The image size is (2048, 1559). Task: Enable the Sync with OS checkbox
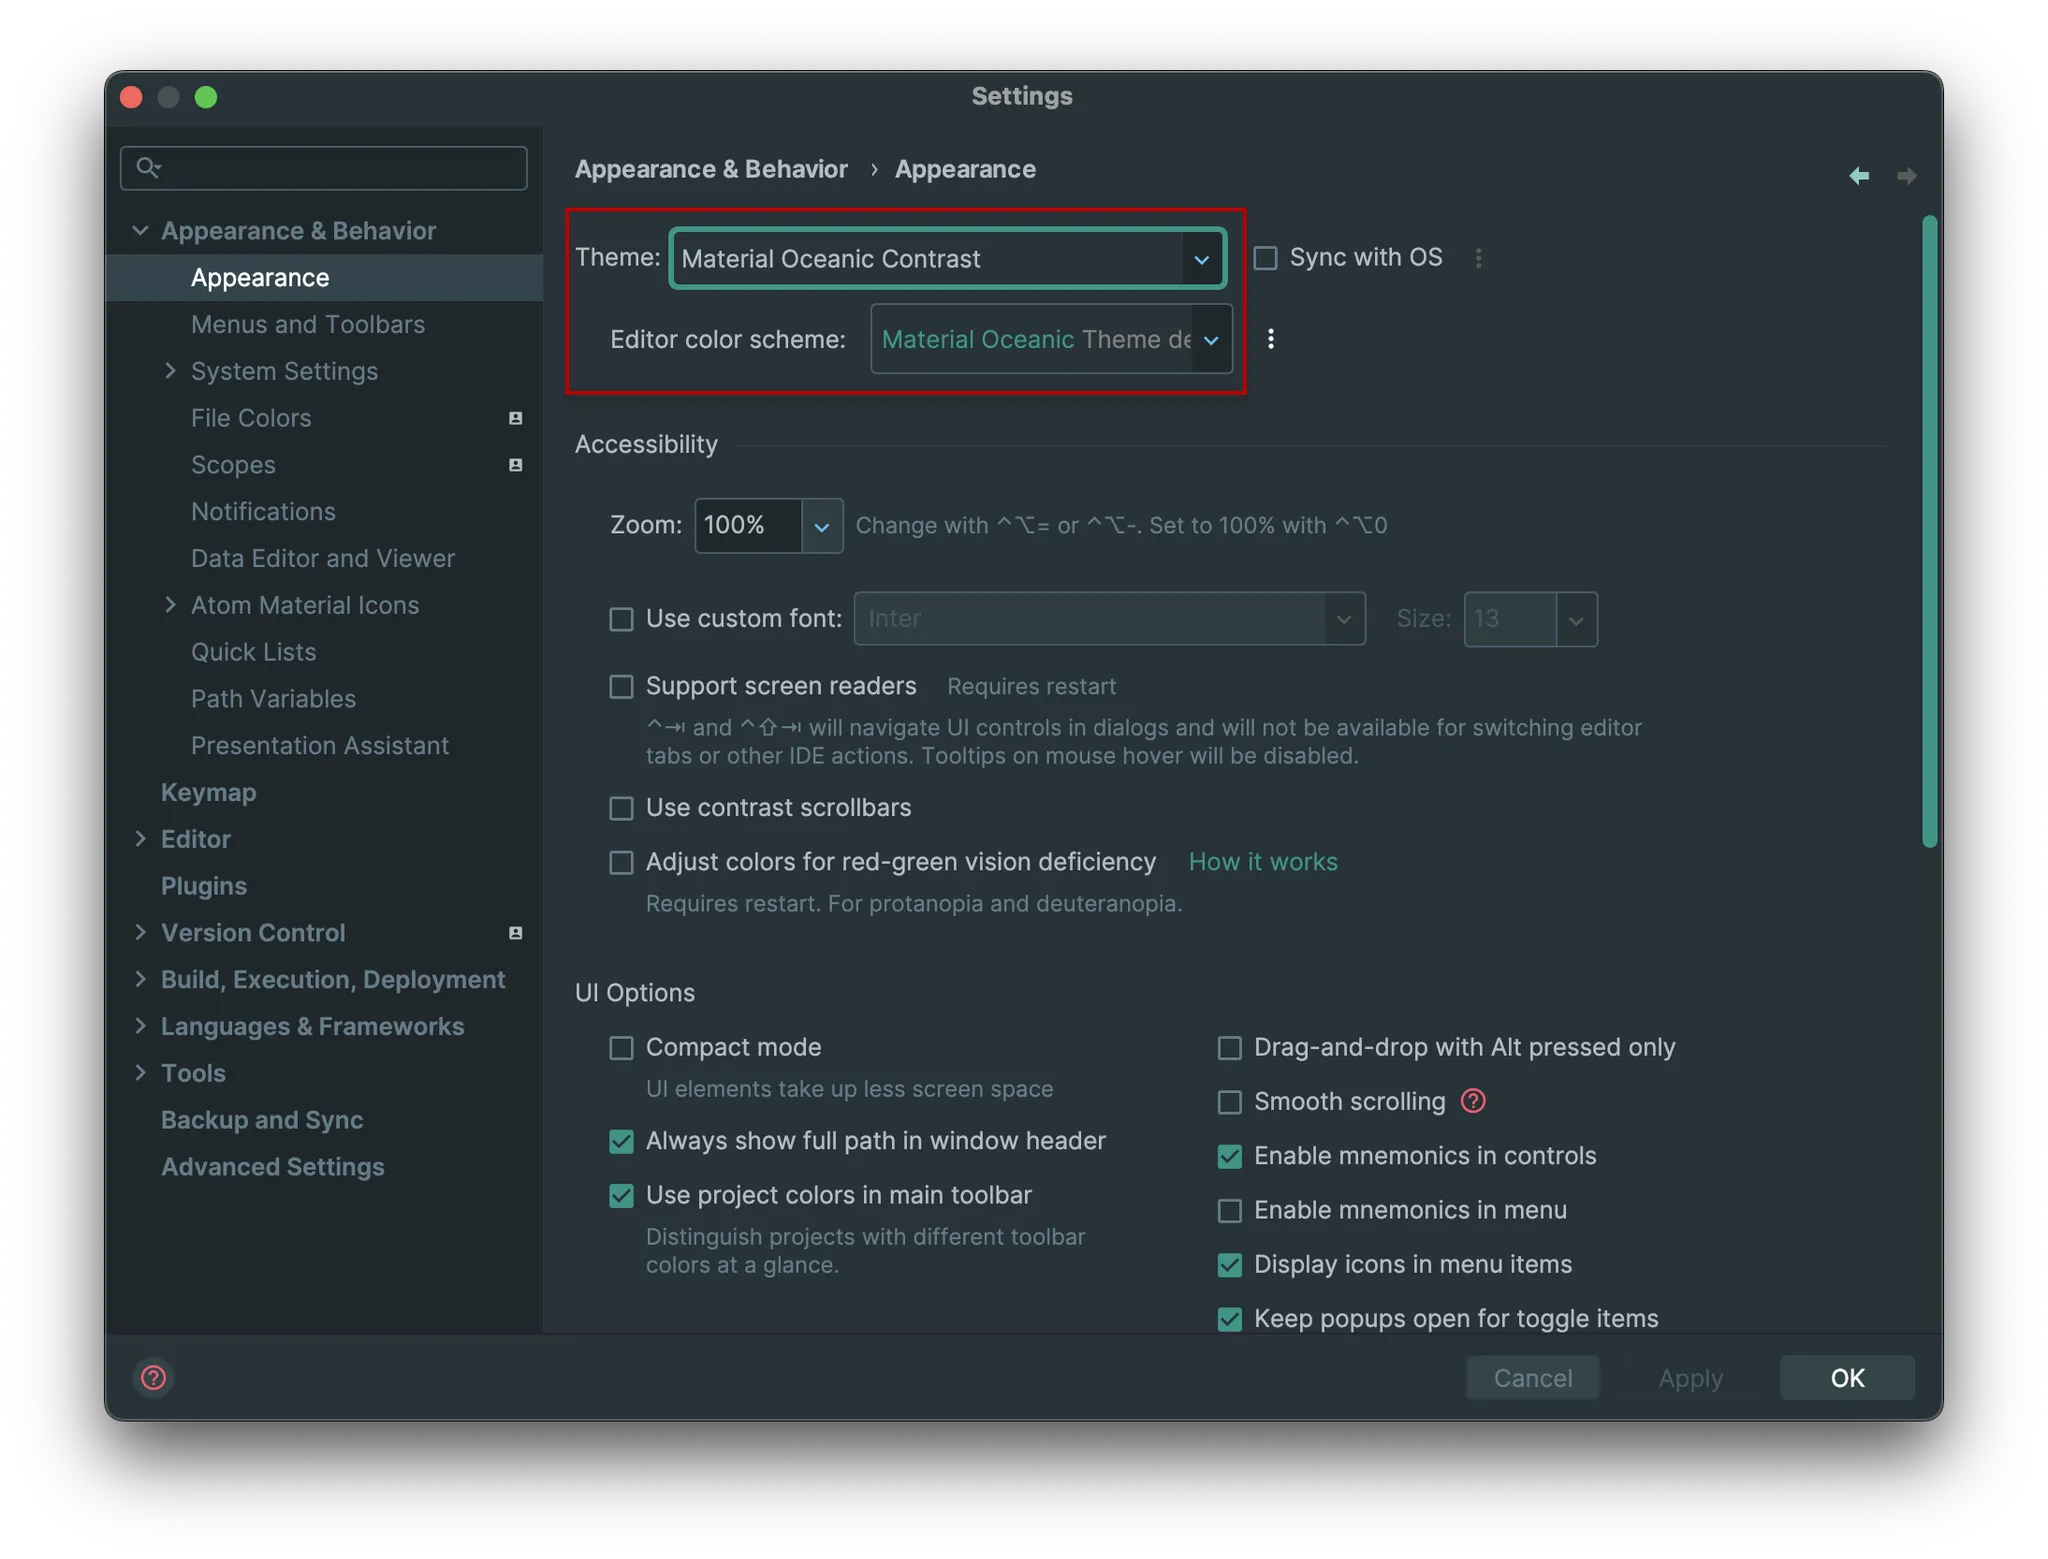tap(1265, 258)
